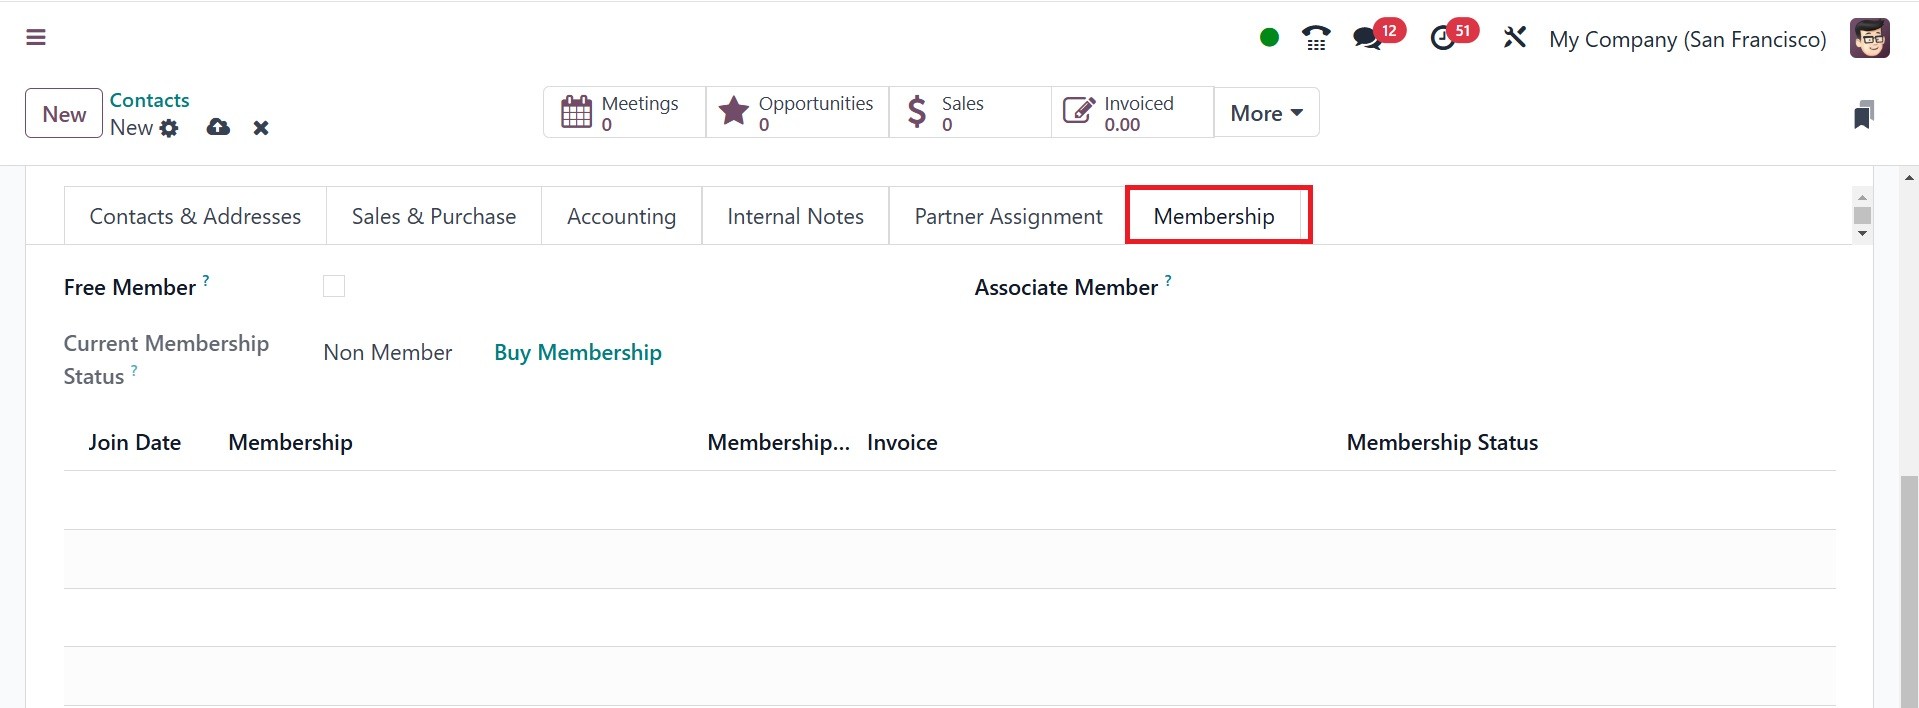
Task: Save the record manually with cloud icon
Action: pyautogui.click(x=218, y=128)
